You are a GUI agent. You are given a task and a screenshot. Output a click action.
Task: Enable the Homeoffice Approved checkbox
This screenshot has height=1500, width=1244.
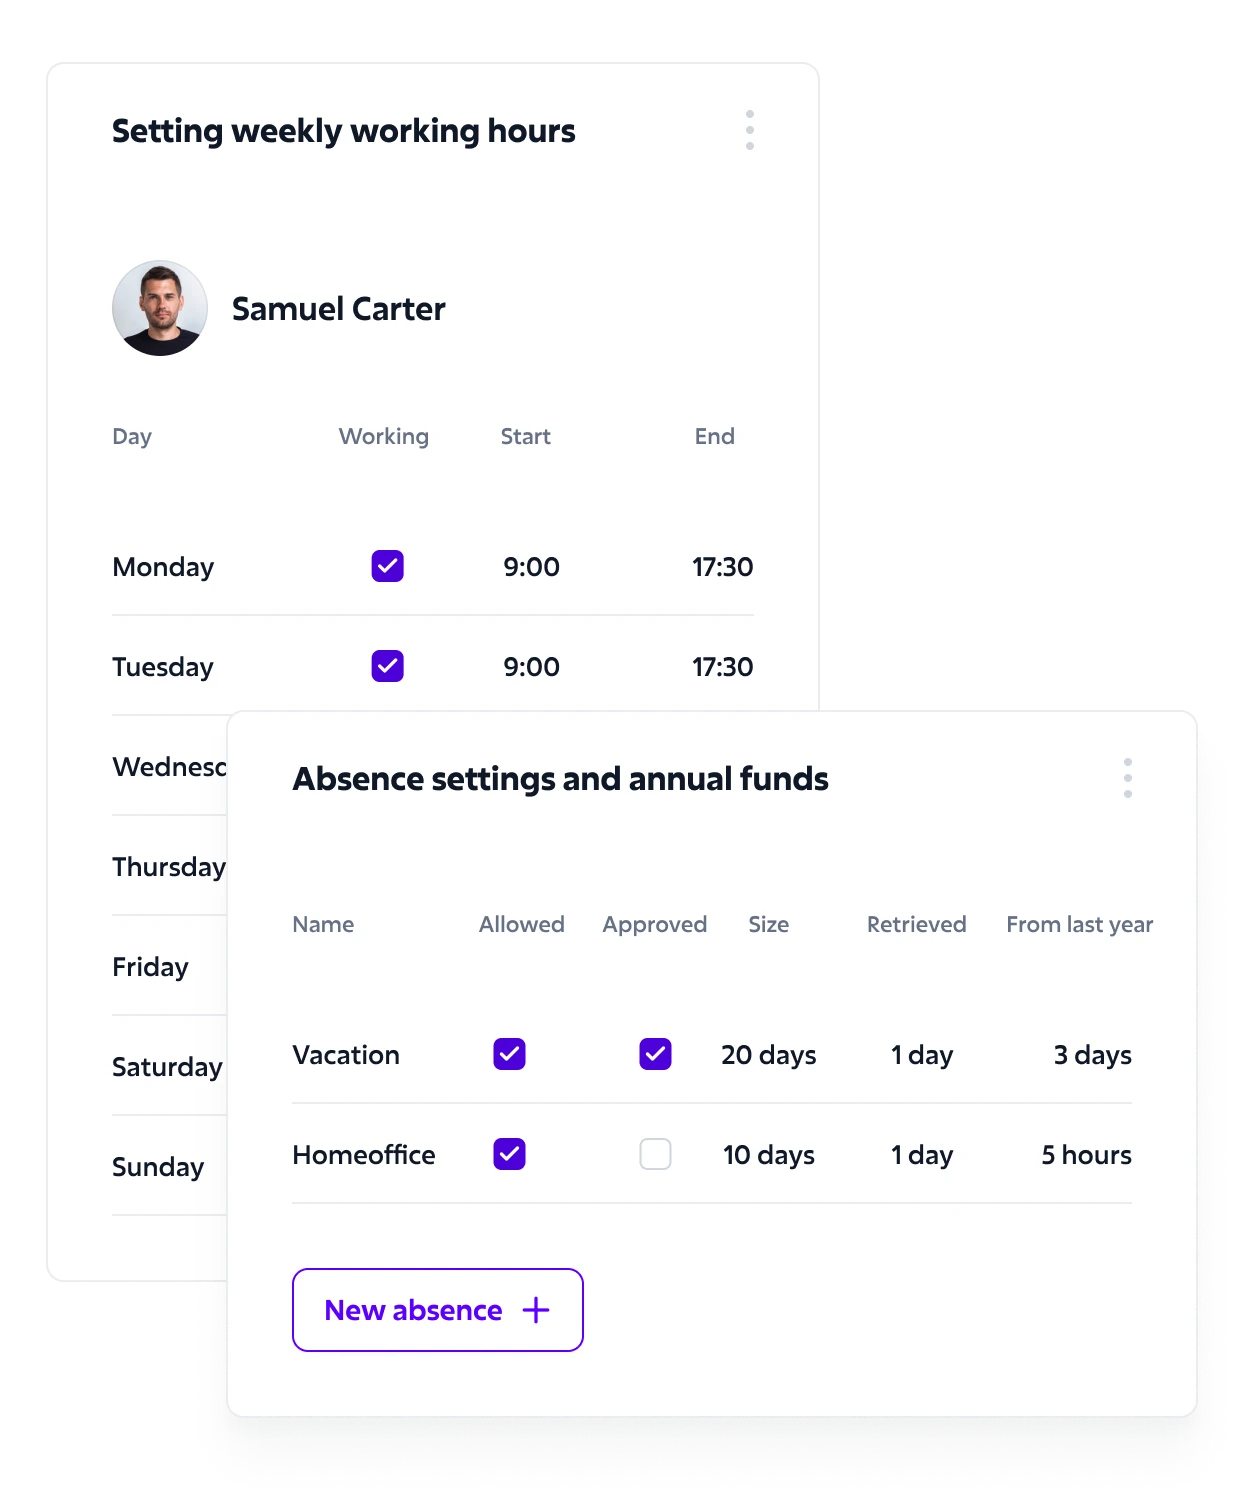[656, 1154]
